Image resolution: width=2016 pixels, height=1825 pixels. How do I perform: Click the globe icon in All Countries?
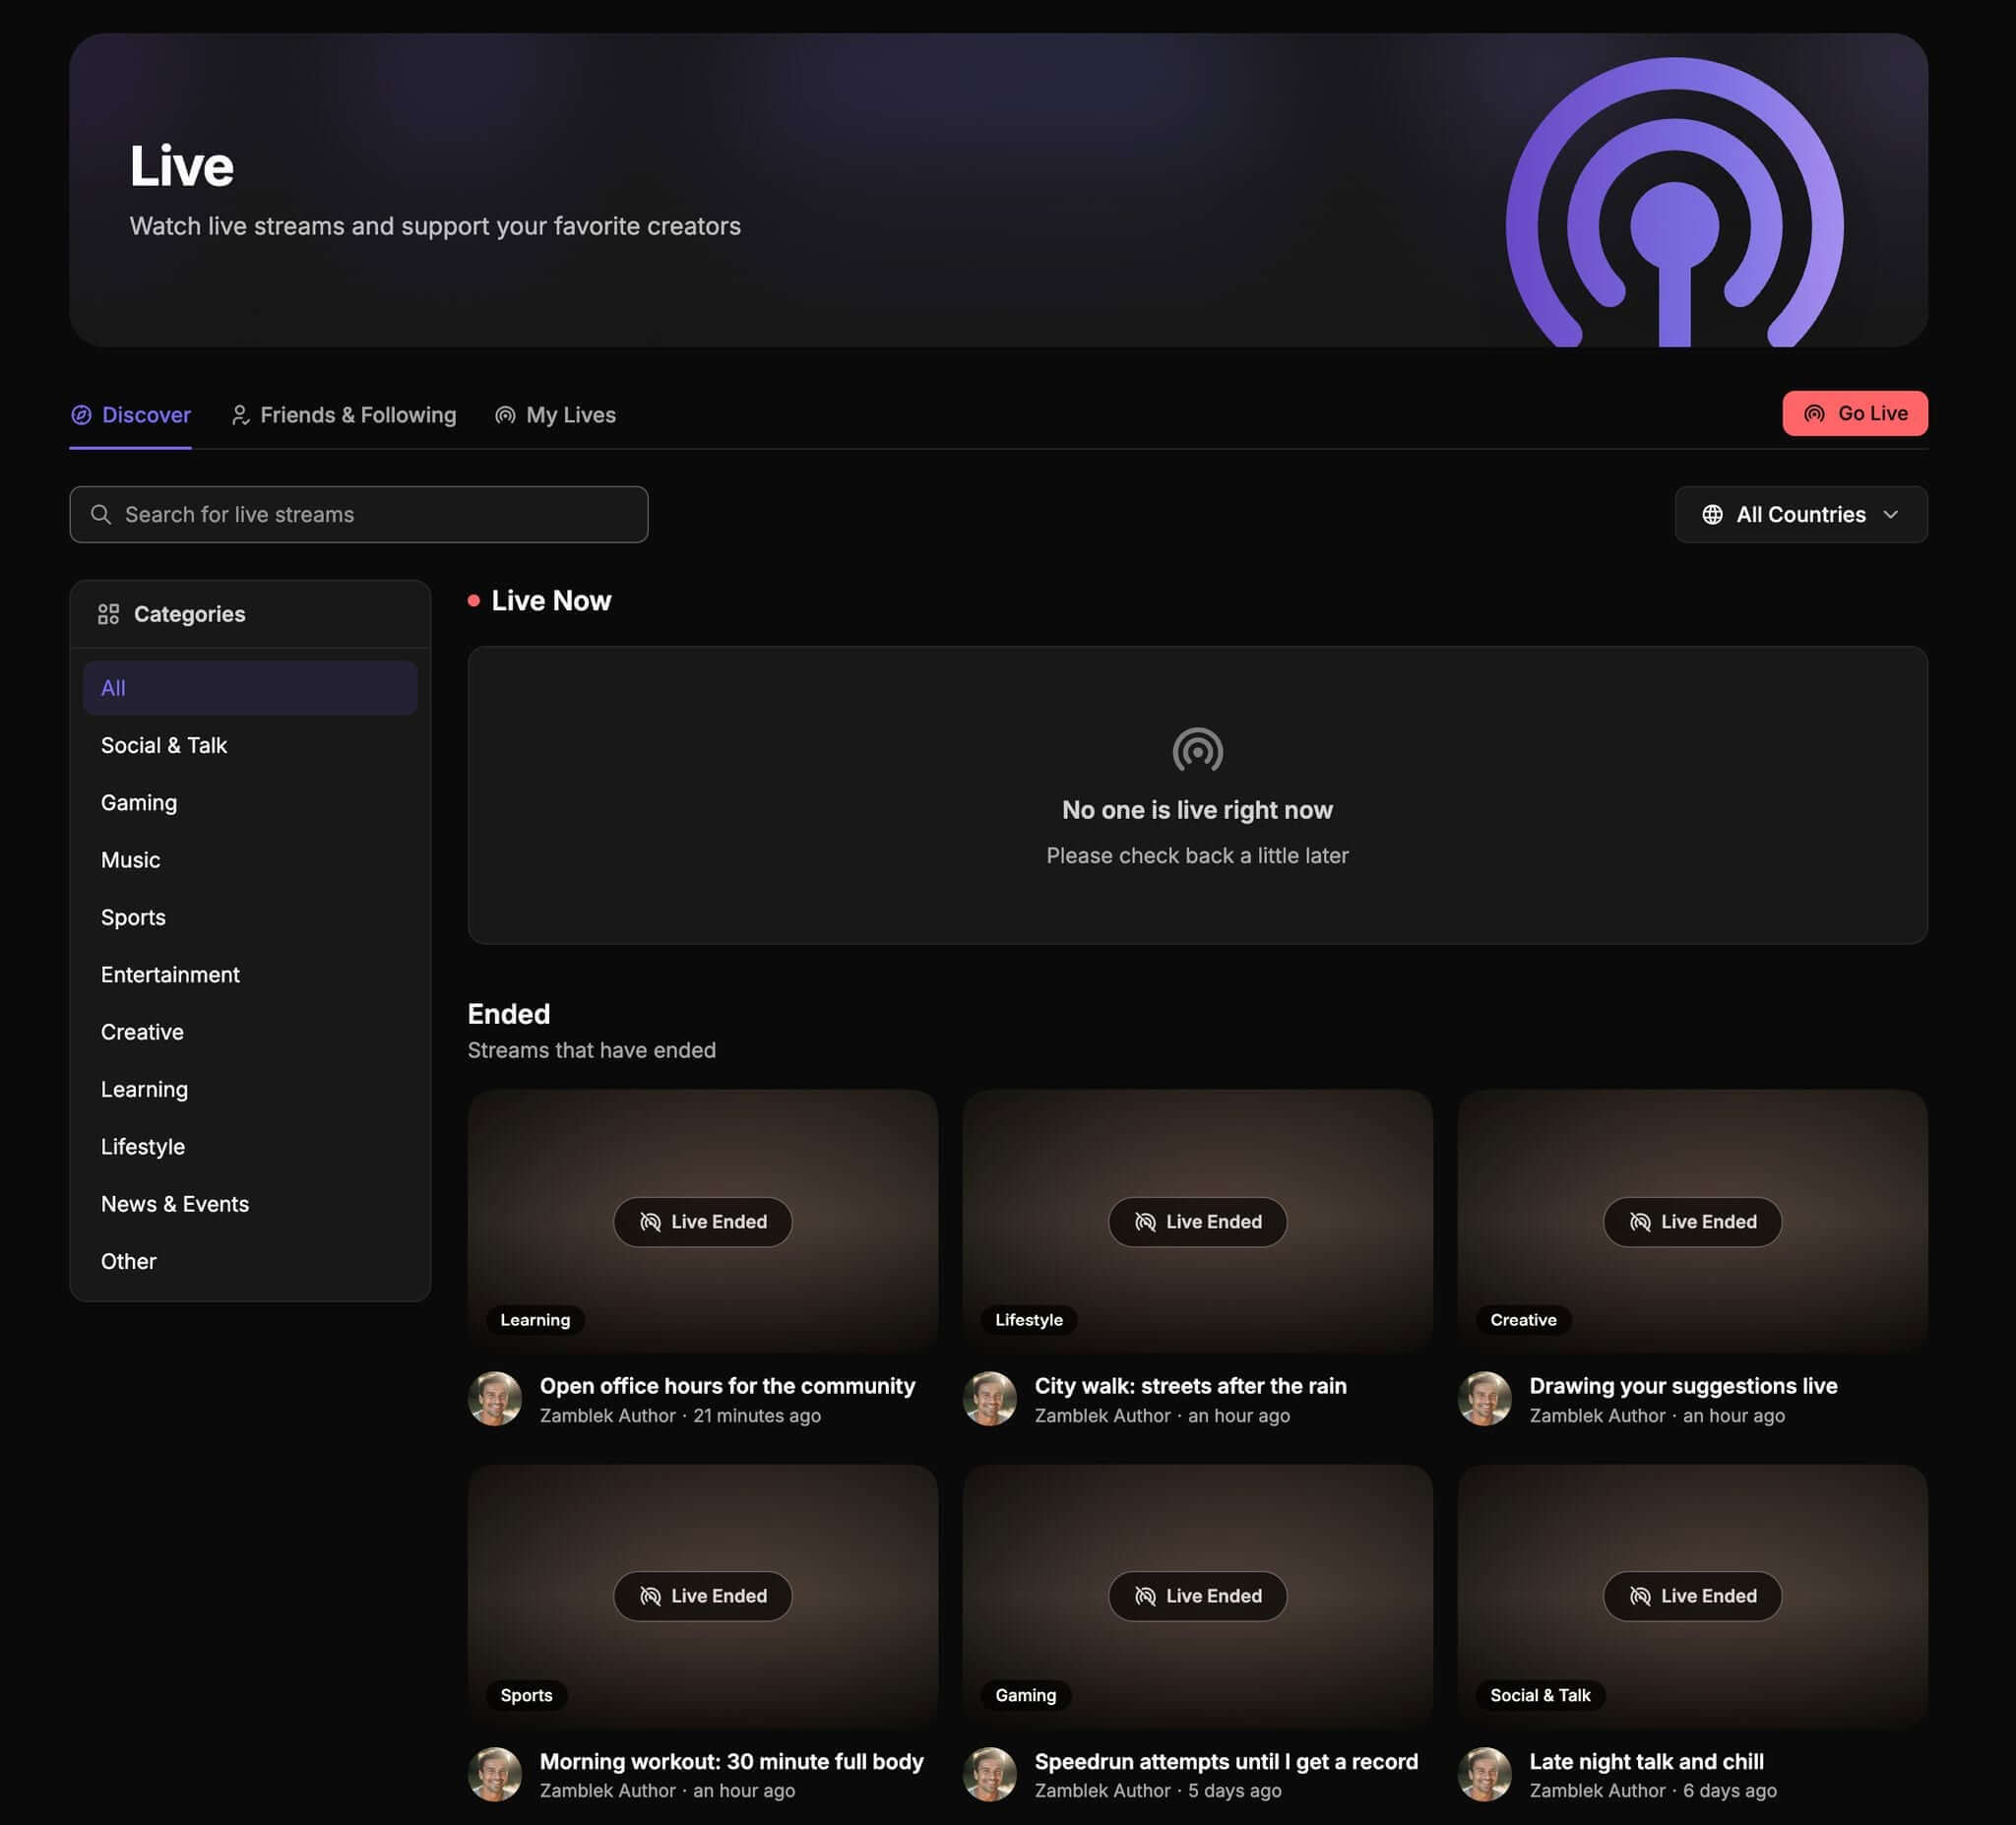[1712, 514]
